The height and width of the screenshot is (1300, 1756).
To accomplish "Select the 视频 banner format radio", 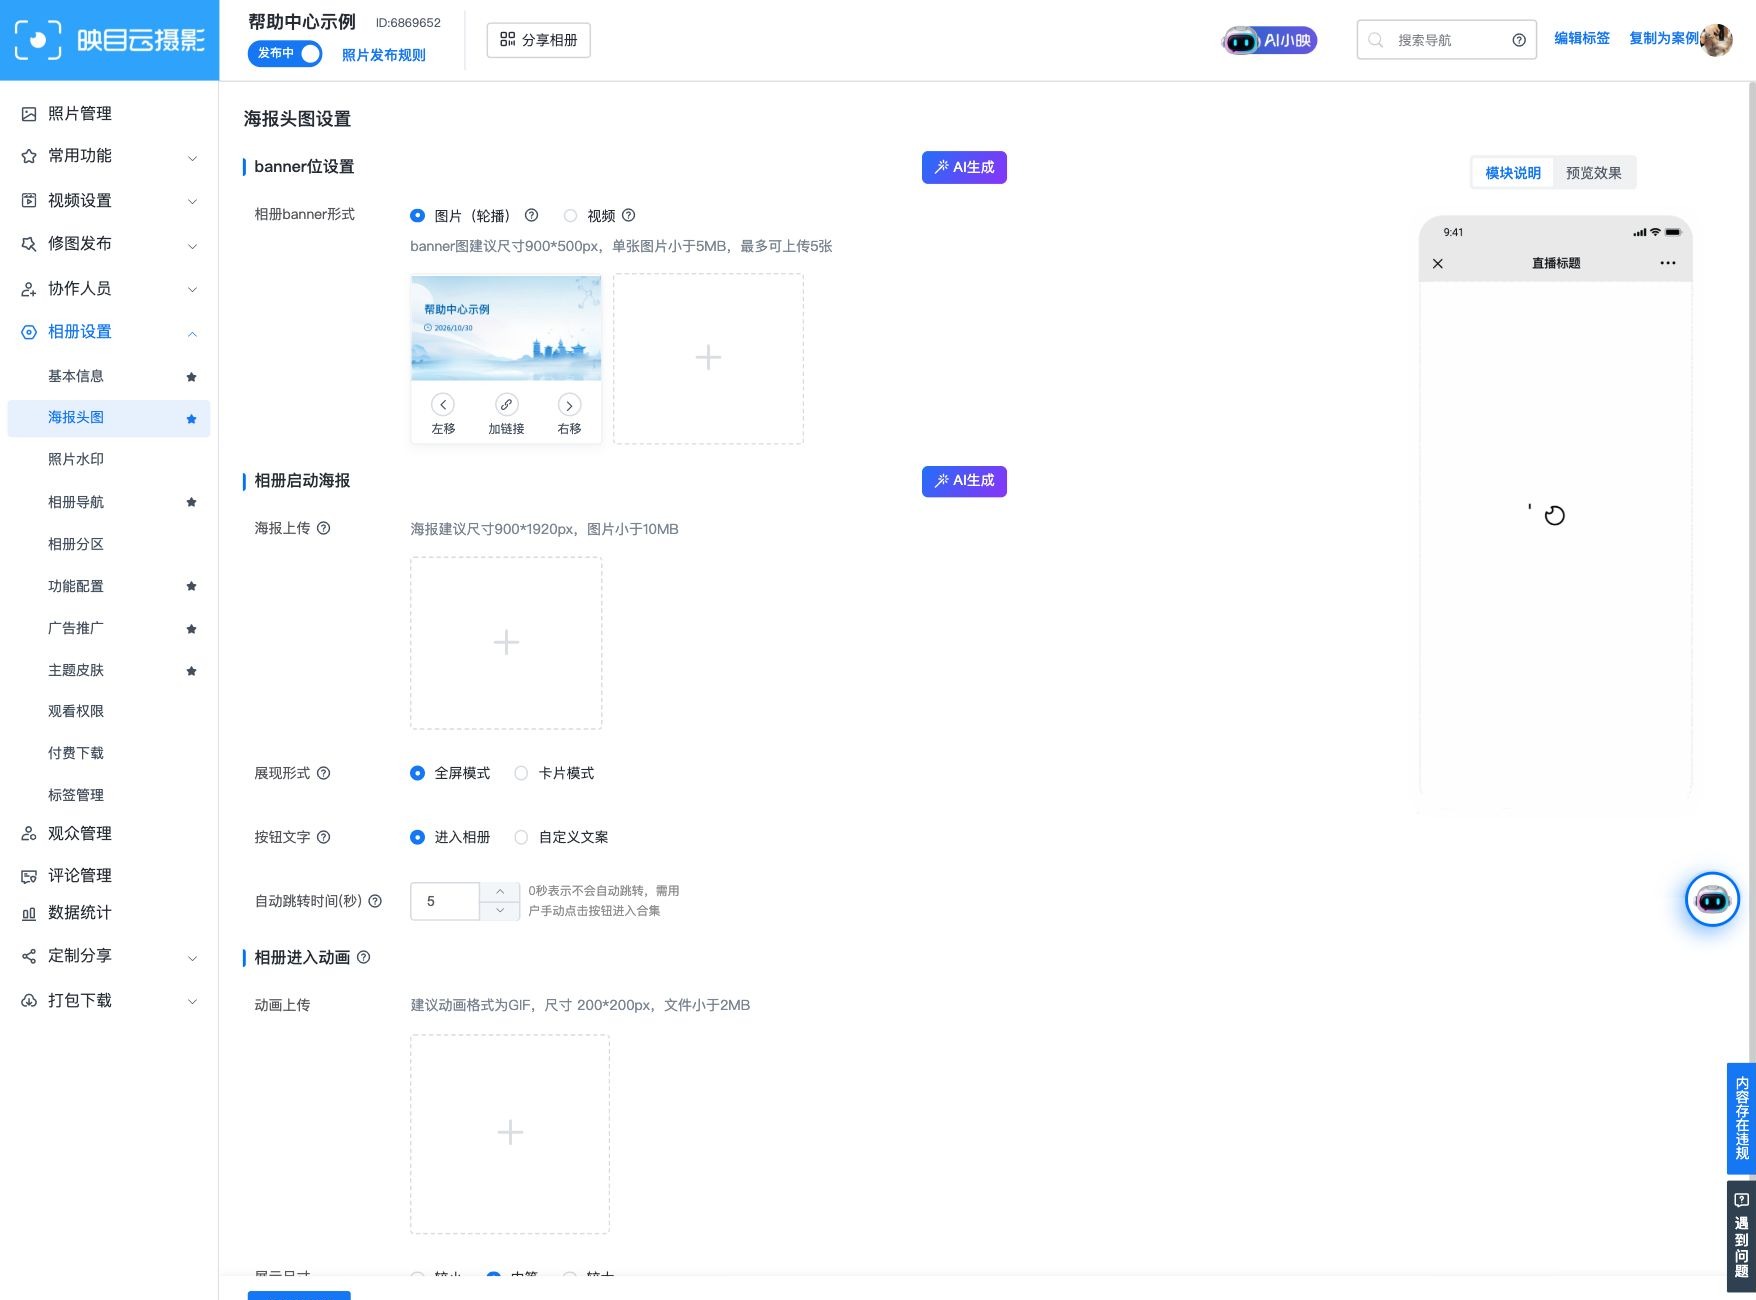I will [571, 215].
